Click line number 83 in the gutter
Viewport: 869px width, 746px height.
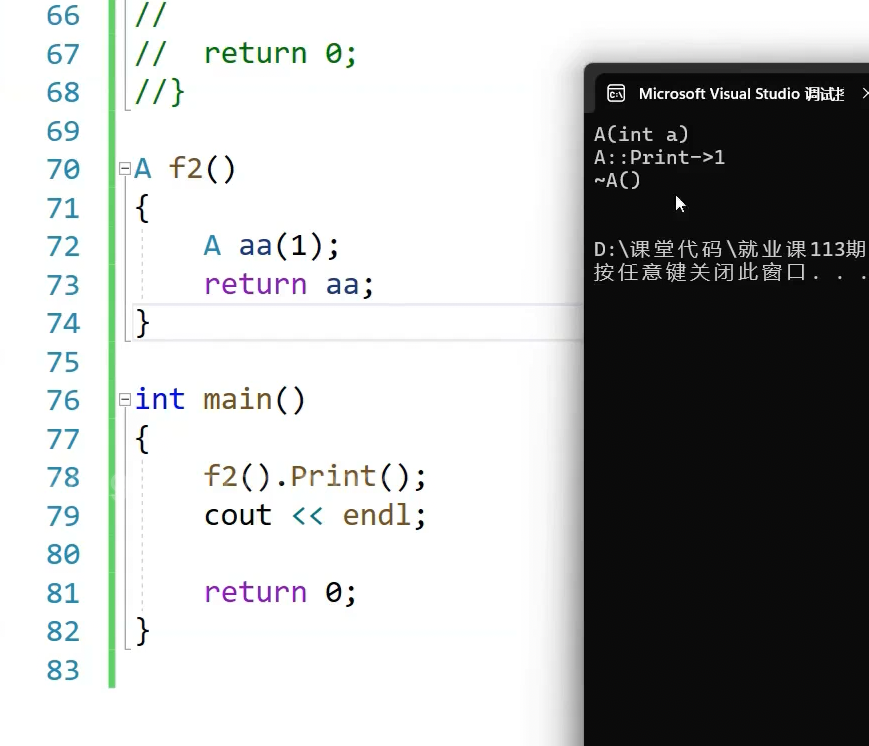point(63,671)
